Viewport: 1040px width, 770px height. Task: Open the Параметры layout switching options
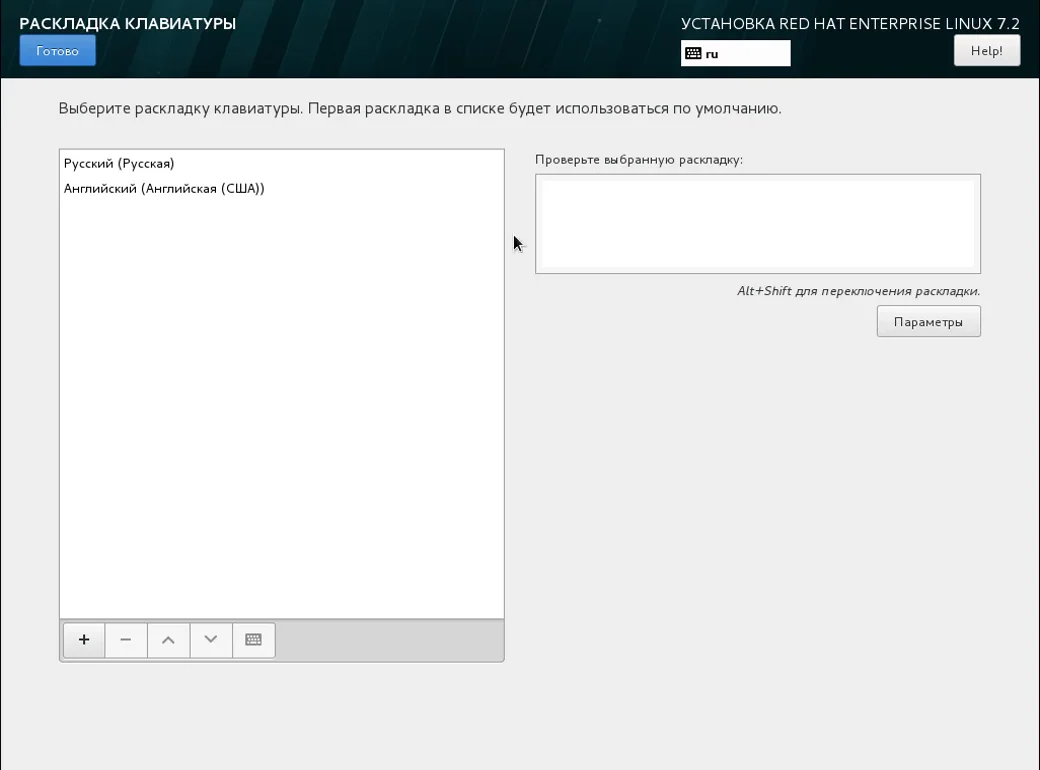coord(928,322)
